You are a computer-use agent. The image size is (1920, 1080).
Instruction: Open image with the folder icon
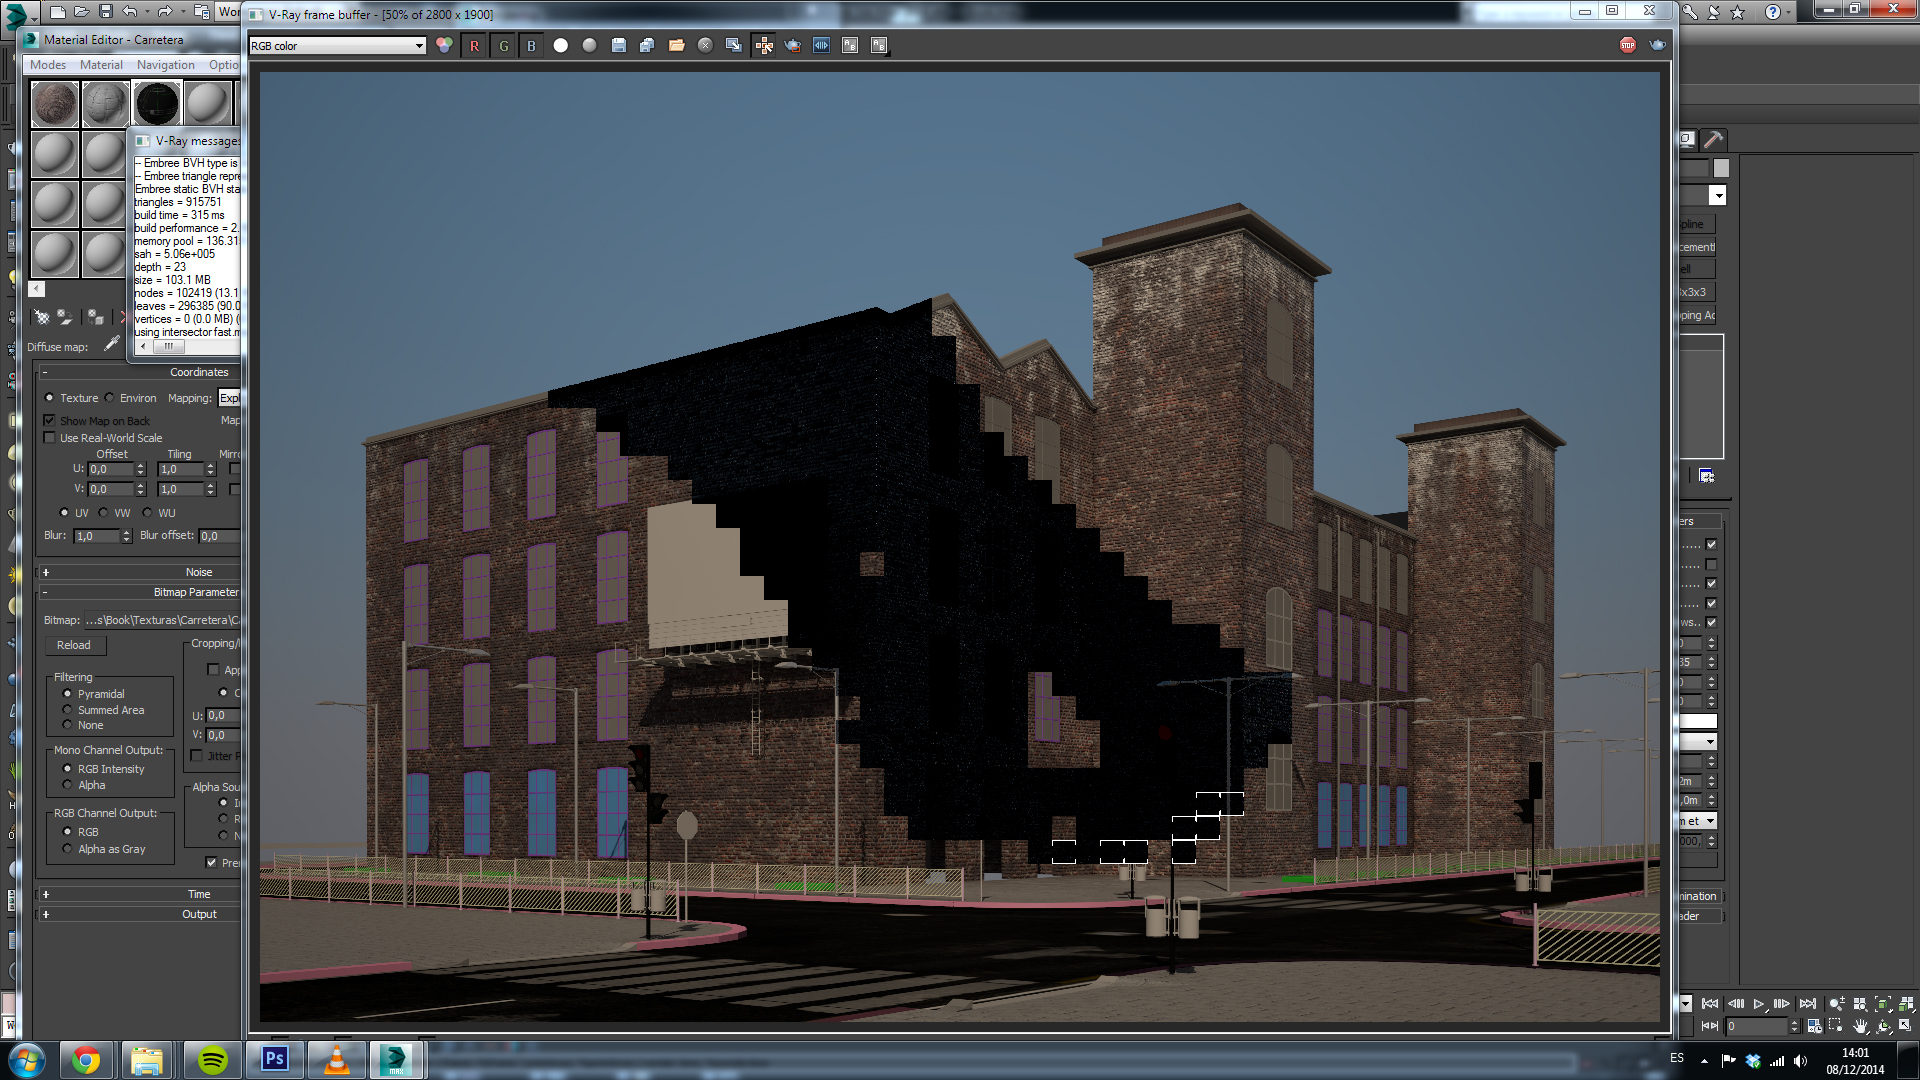click(x=677, y=46)
